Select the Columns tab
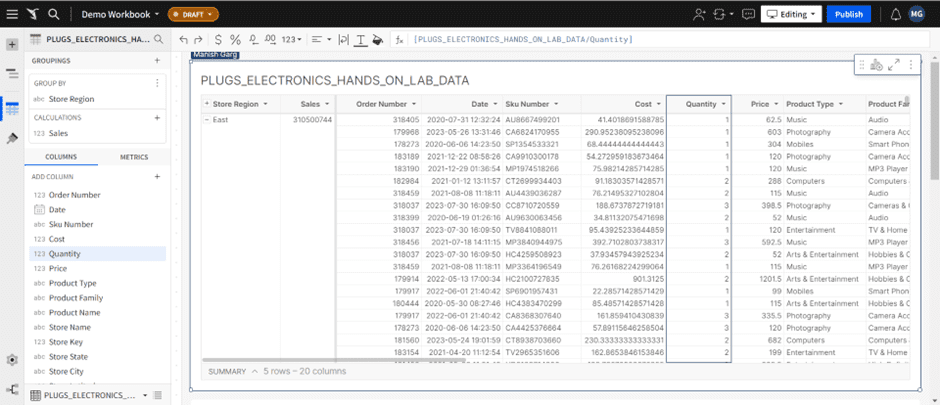The width and height of the screenshot is (940, 405). coord(61,157)
